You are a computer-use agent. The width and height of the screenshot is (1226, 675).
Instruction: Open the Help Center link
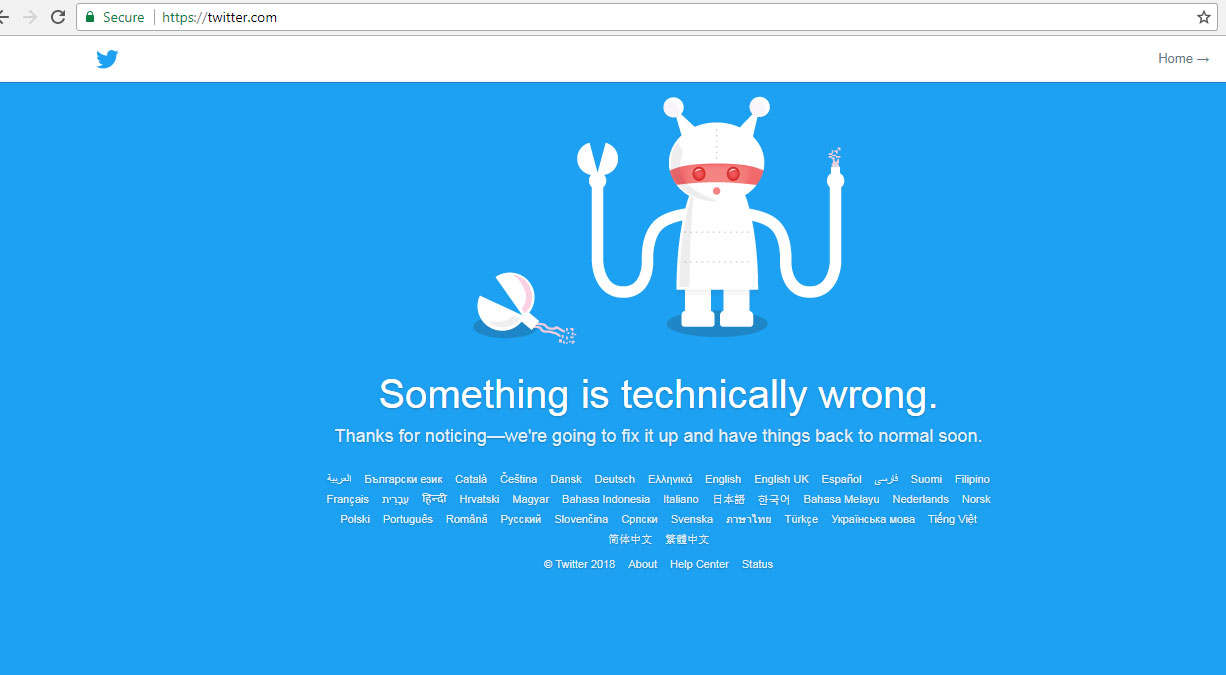click(x=699, y=564)
